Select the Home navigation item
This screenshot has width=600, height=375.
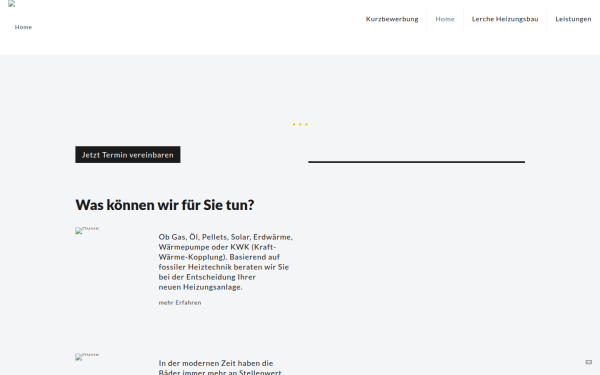point(445,19)
